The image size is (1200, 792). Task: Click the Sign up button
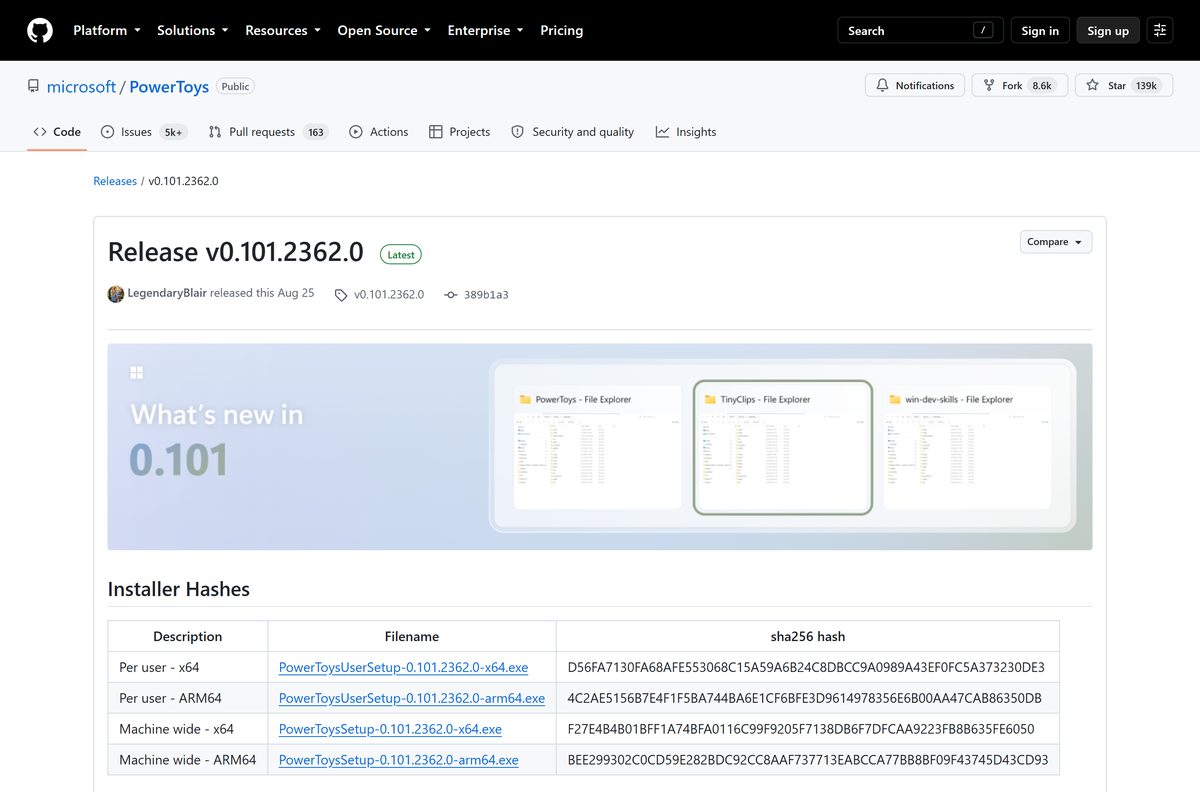tap(1108, 30)
